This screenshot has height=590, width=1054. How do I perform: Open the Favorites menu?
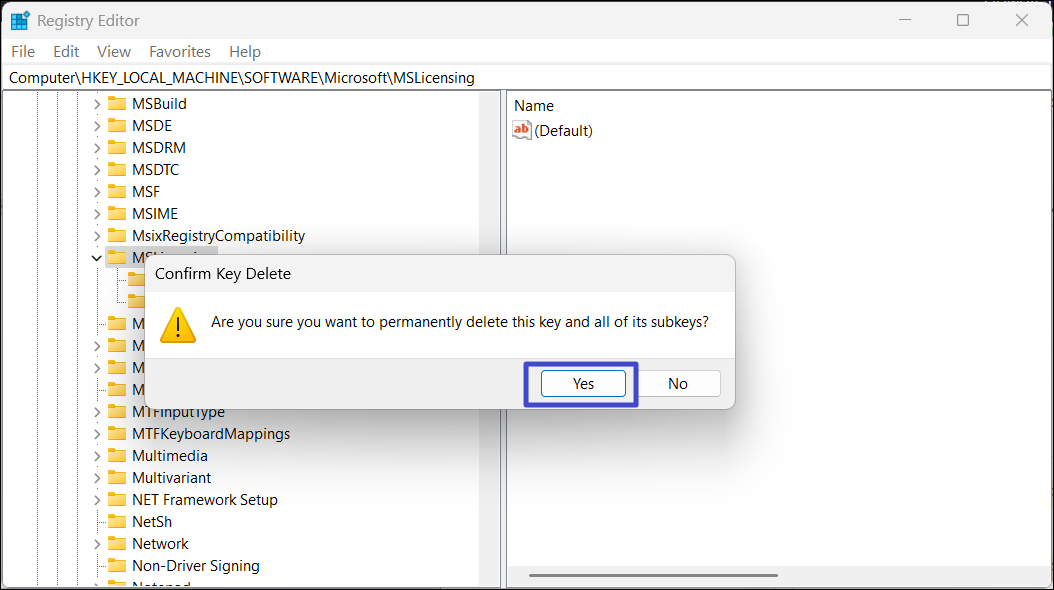(179, 52)
